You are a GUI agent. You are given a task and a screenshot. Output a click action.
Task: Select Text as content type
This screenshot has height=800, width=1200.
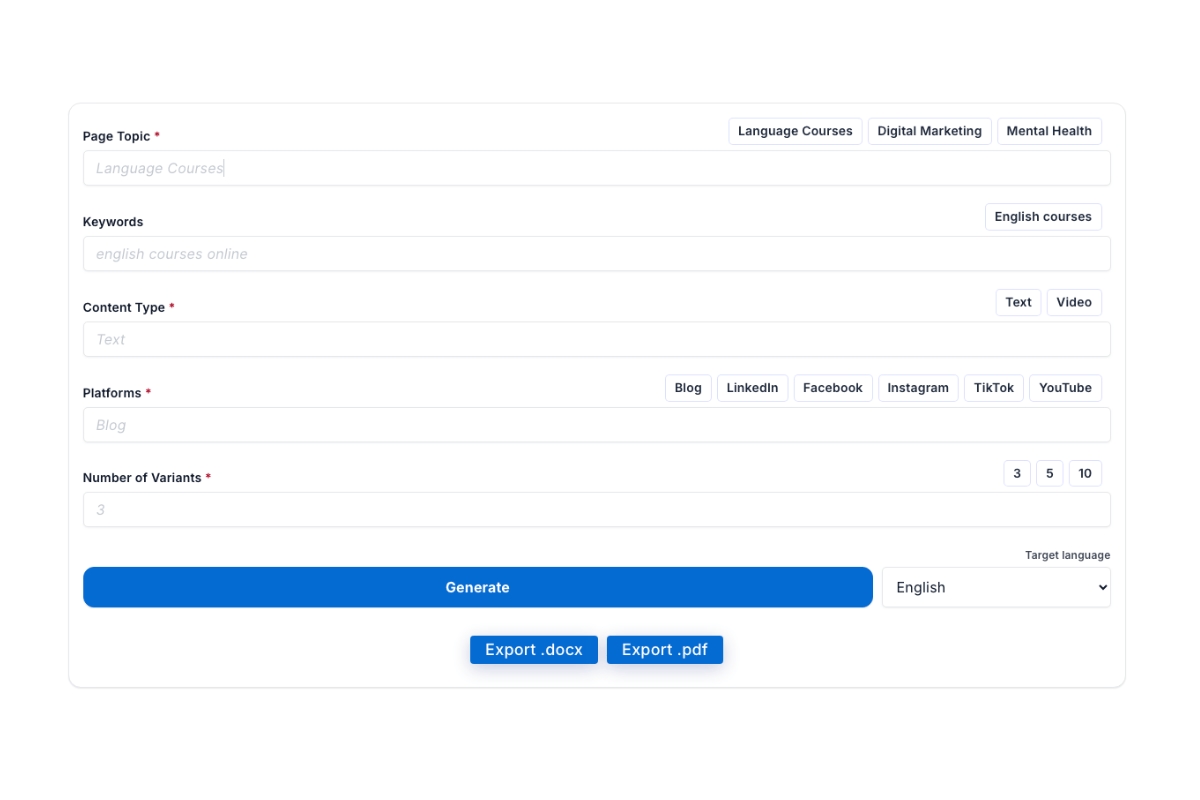1018,302
